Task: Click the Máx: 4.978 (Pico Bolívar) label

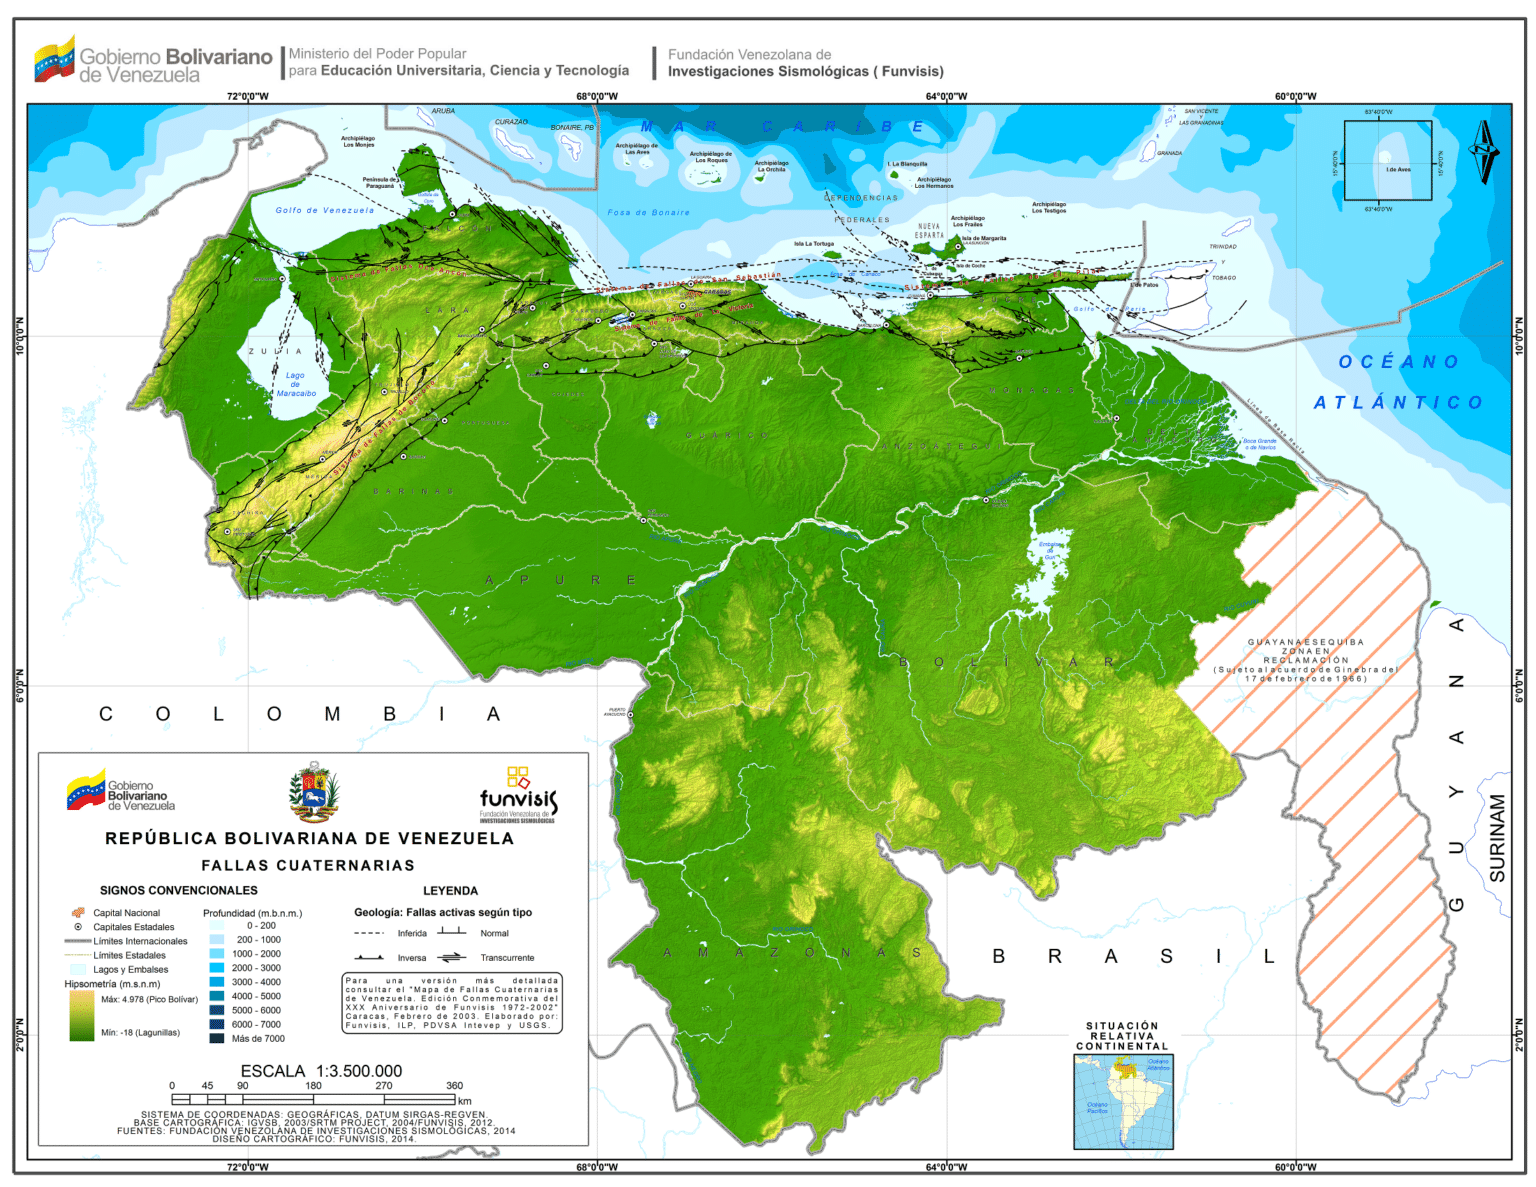Action: click(x=149, y=999)
